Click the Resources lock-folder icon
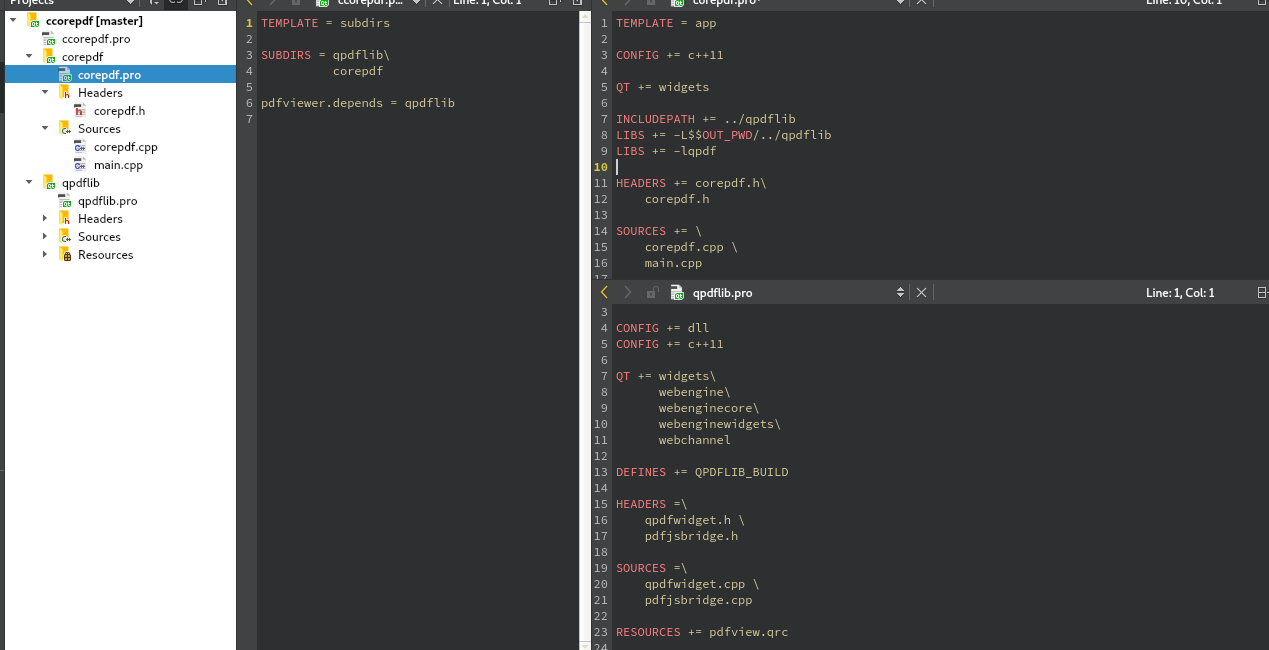This screenshot has height=650, width=1269. 65,255
